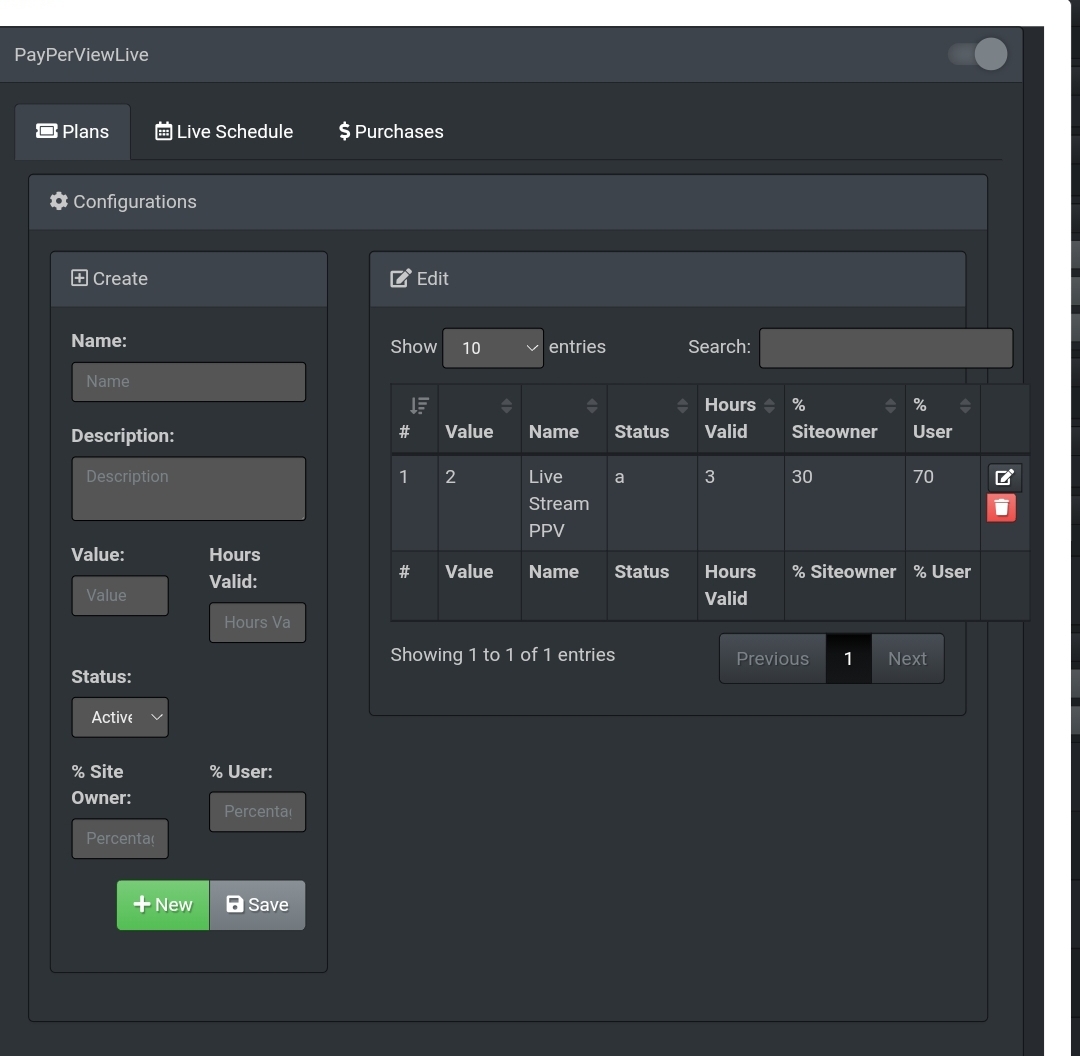Click the Live Schedule calendar icon

point(163,131)
